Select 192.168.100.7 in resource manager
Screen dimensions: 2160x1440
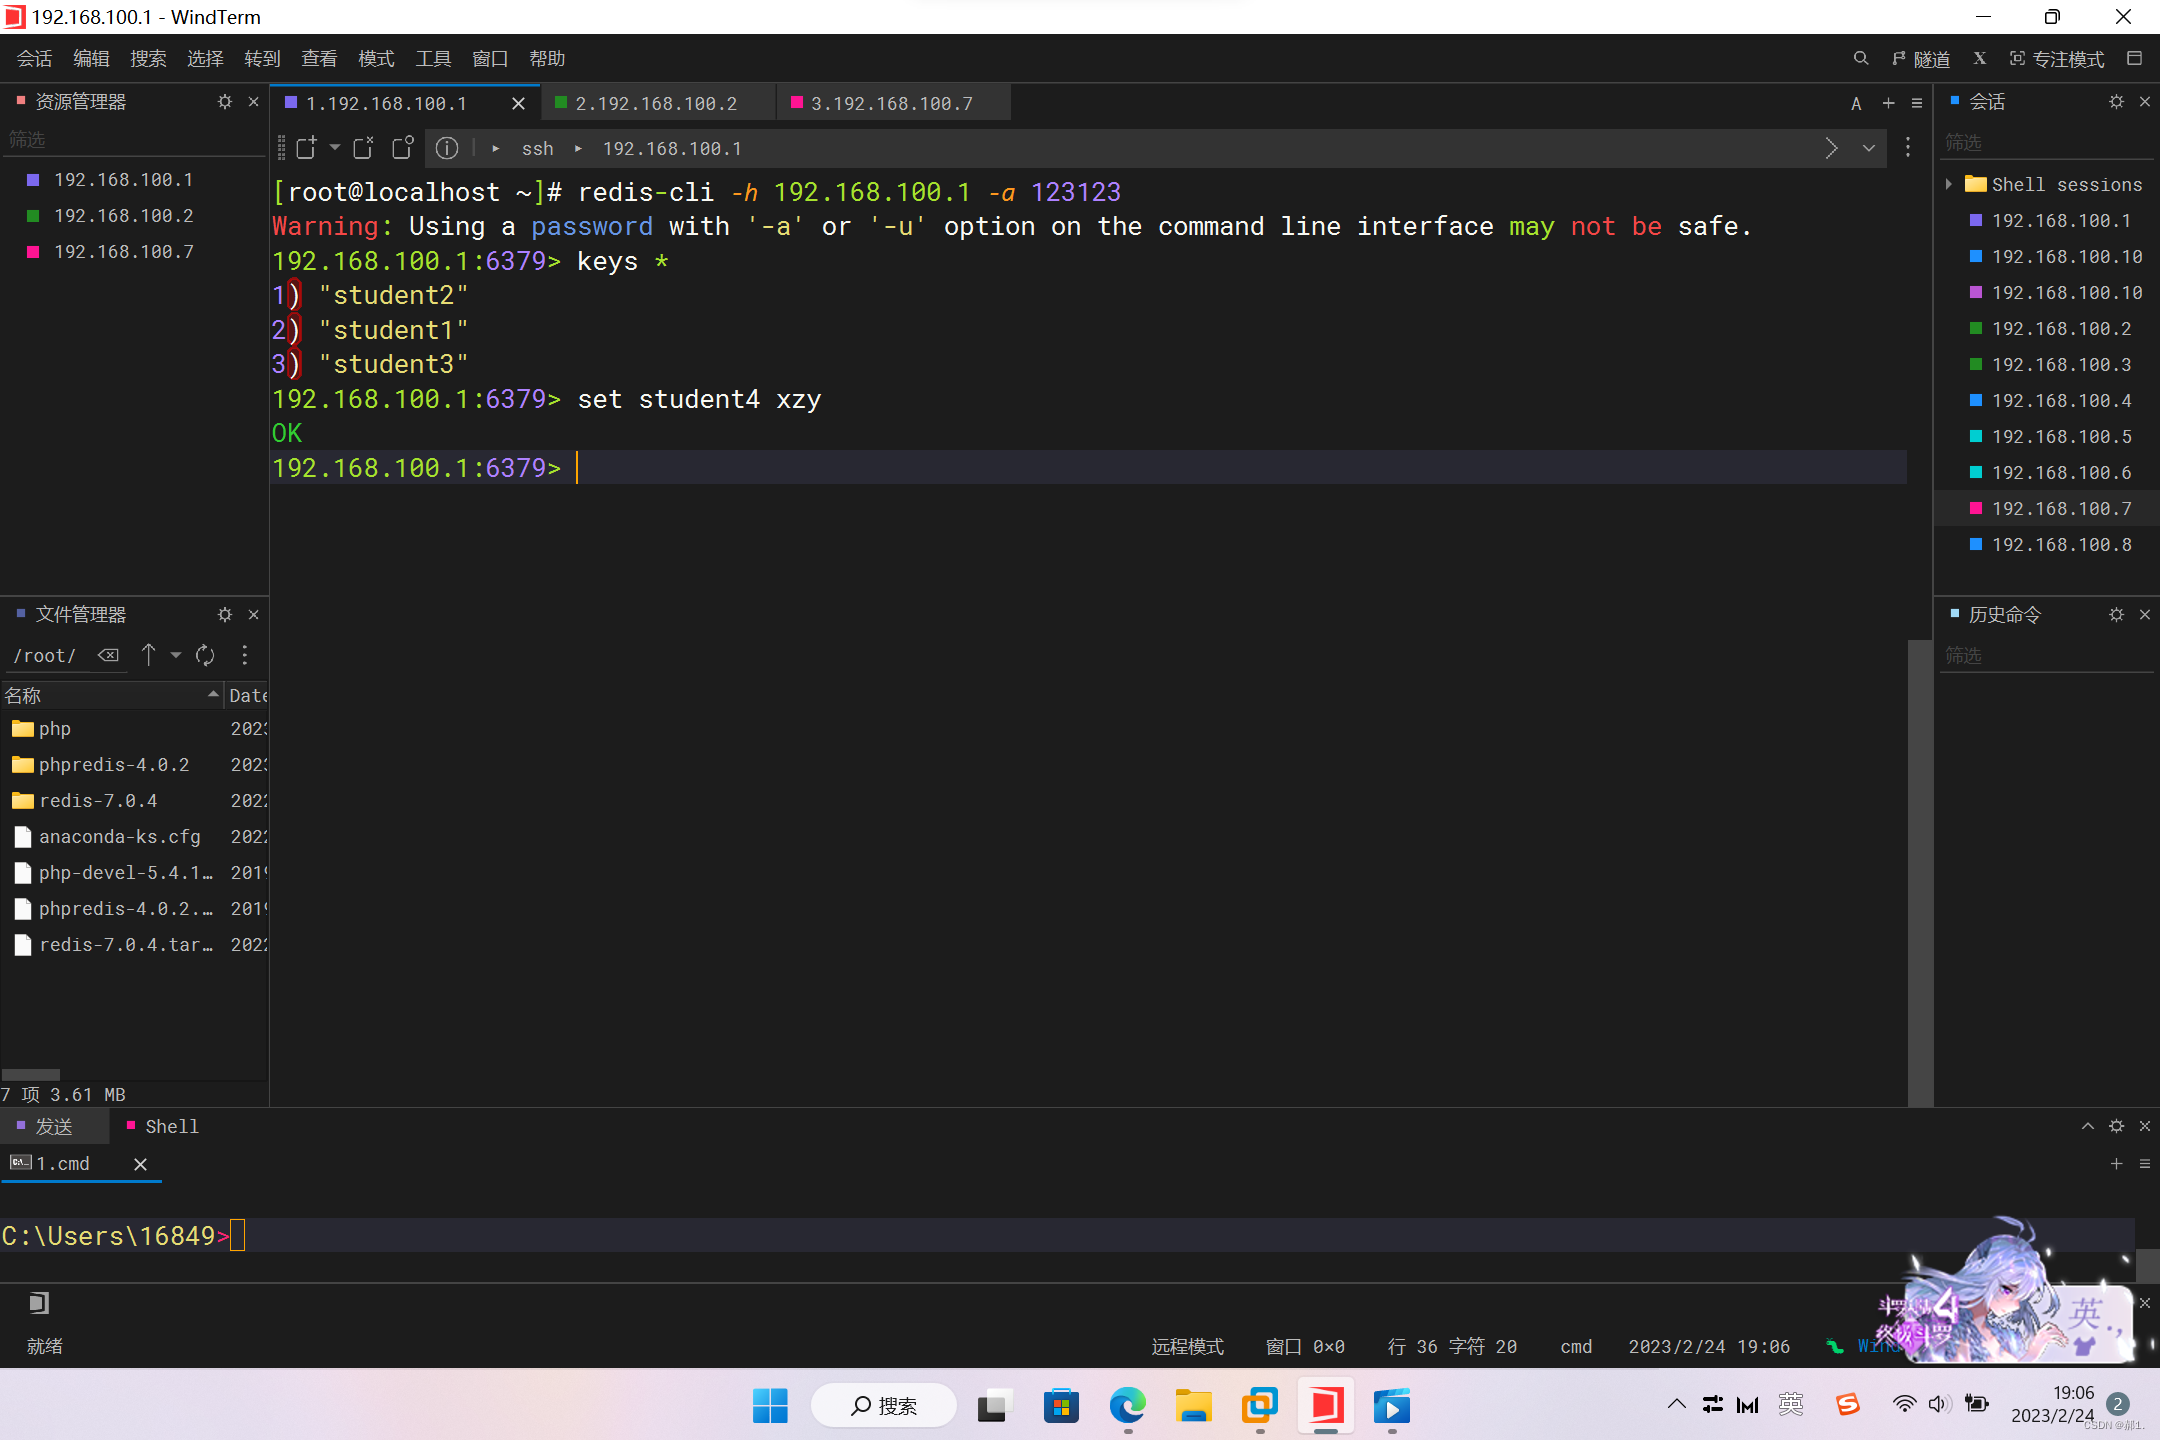point(123,251)
